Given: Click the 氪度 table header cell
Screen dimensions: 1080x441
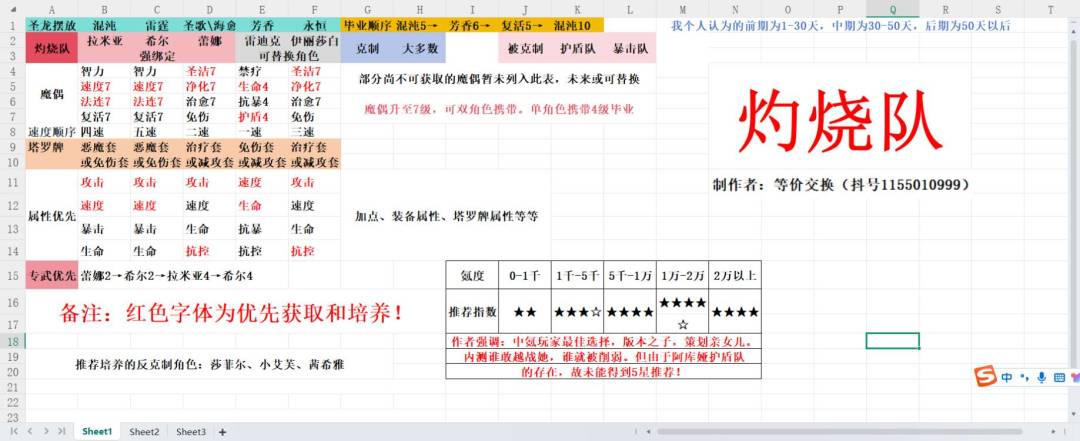Looking at the screenshot, I should click(x=472, y=275).
